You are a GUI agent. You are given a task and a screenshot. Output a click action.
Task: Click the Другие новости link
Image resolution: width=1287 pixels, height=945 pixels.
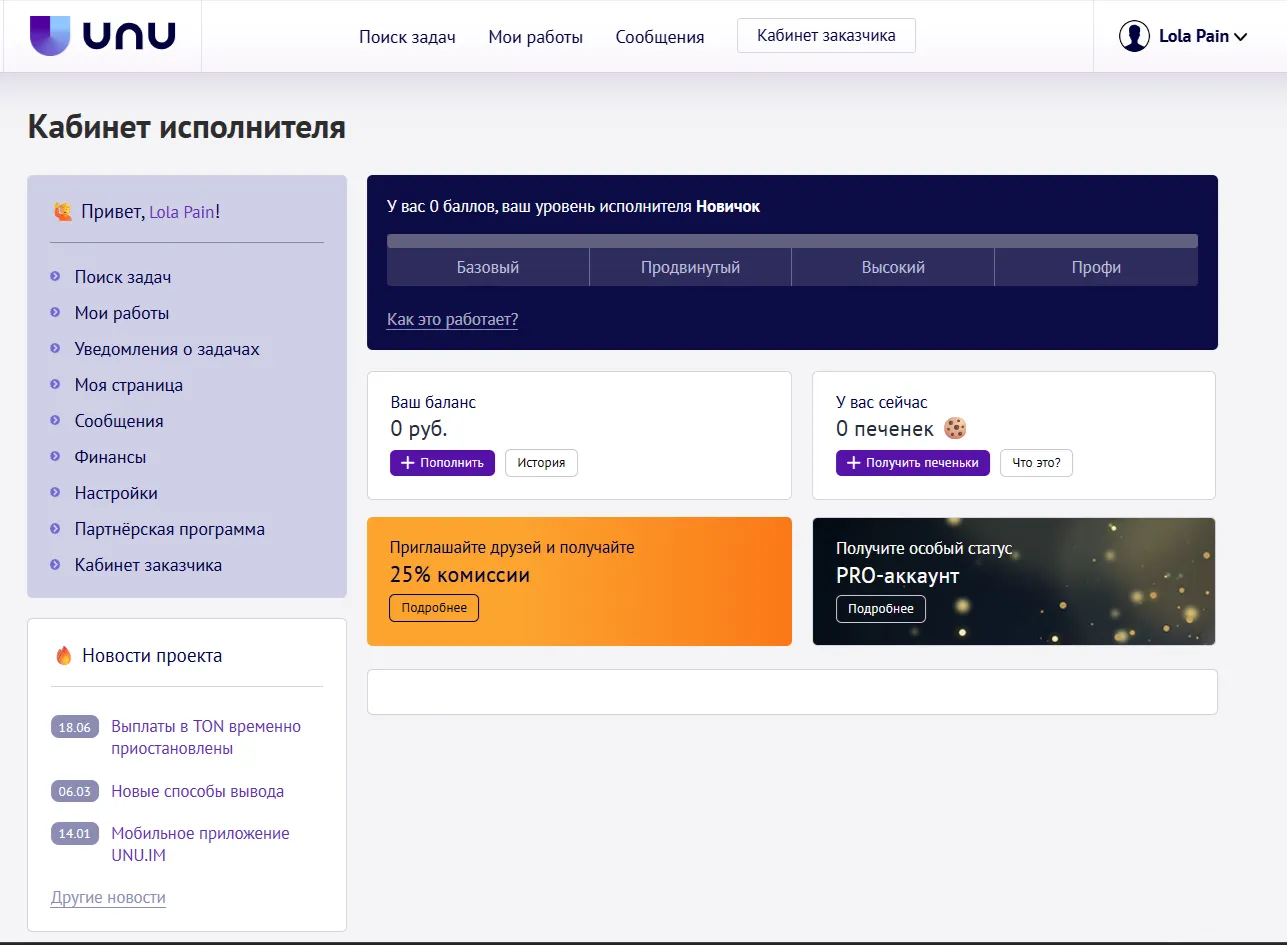(x=108, y=898)
